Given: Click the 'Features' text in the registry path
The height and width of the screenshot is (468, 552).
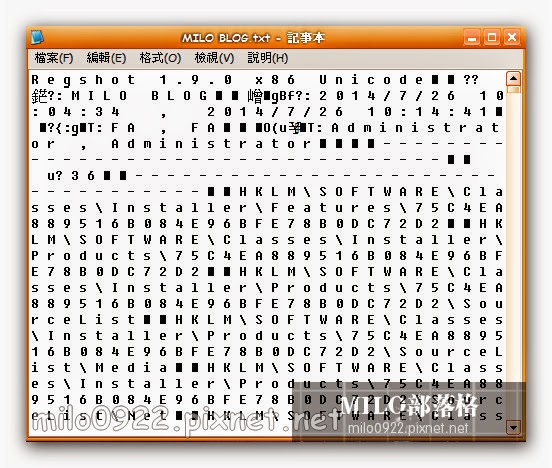Looking at the screenshot, I should coord(331,208).
